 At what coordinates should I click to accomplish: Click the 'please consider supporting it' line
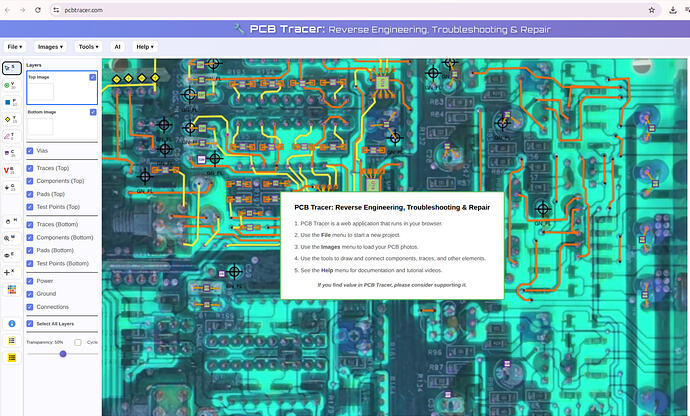point(392,285)
